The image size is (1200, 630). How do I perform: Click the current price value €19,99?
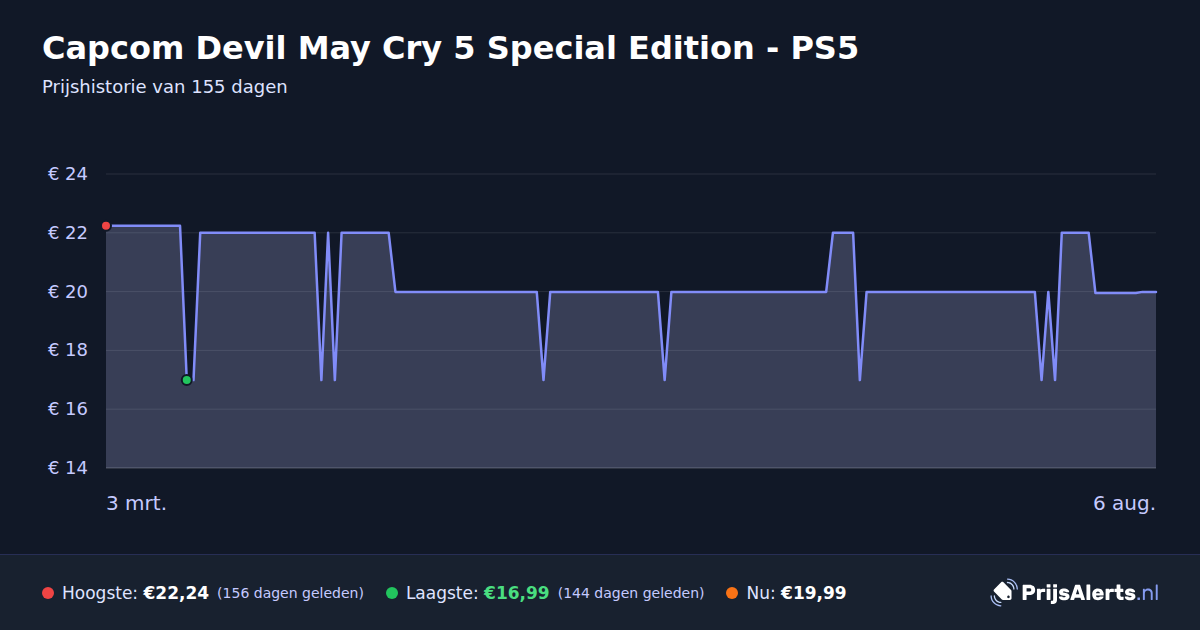pyautogui.click(x=813, y=593)
